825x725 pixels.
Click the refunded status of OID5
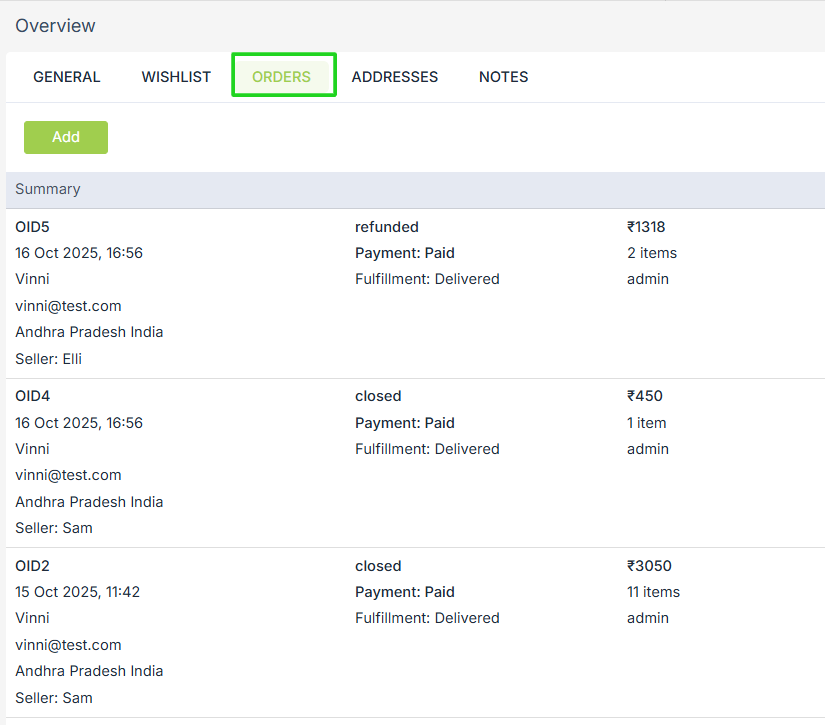(386, 227)
